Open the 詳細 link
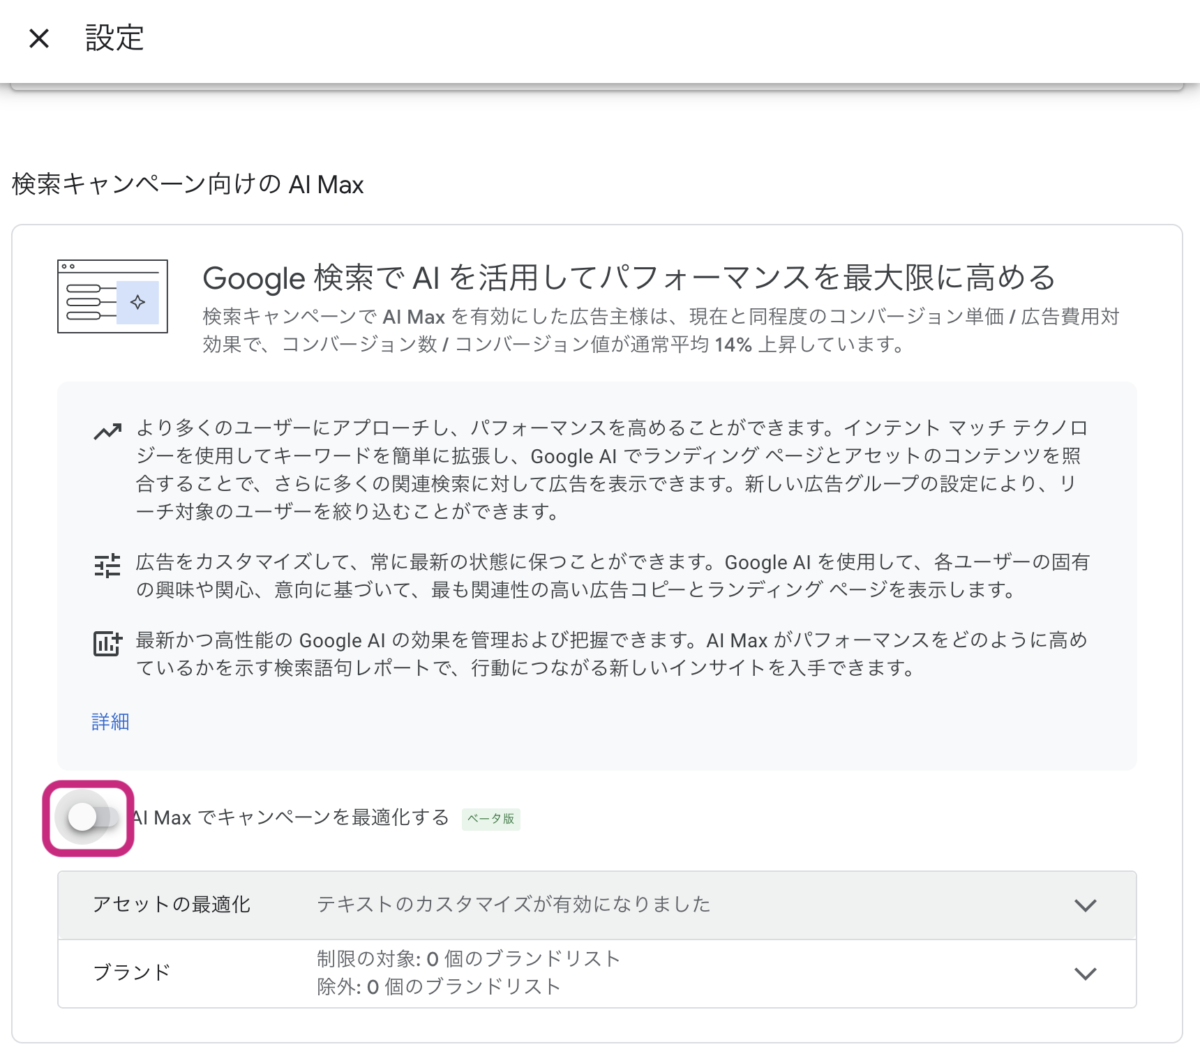 pyautogui.click(x=110, y=722)
